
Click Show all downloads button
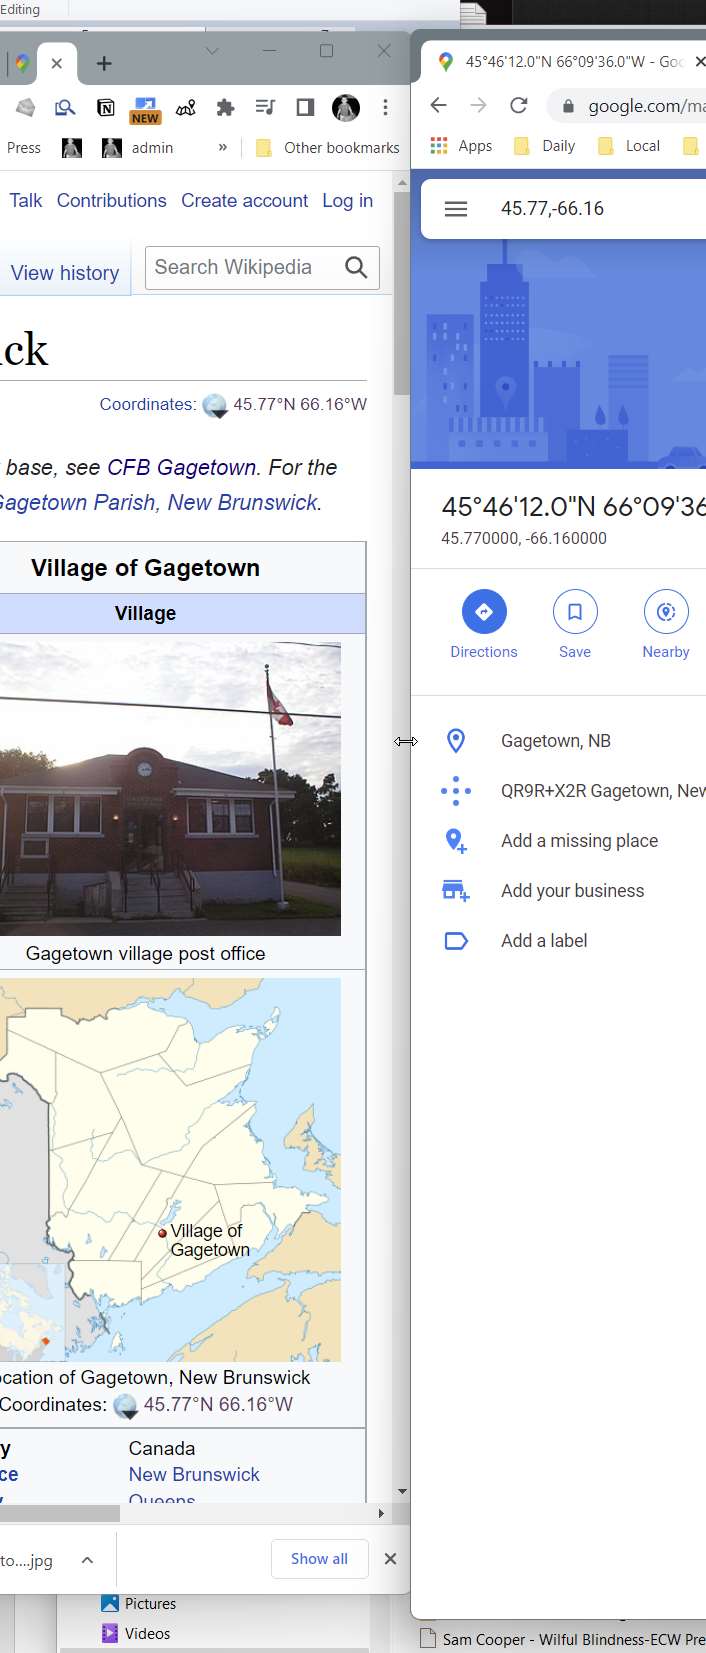click(319, 1559)
